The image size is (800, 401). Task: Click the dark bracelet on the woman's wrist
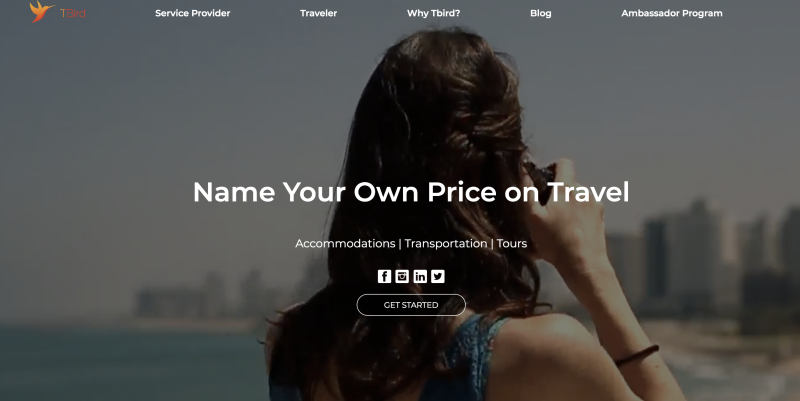tap(637, 355)
